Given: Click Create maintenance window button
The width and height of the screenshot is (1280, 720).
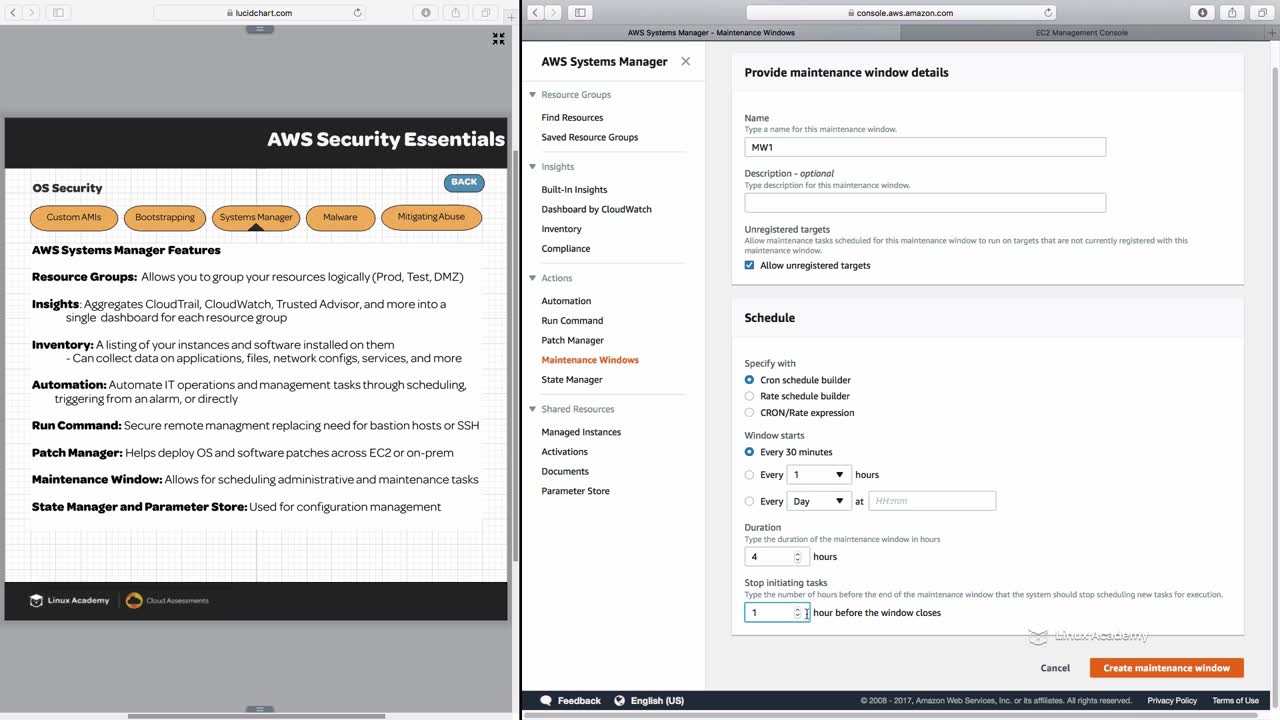Looking at the screenshot, I should [1166, 668].
